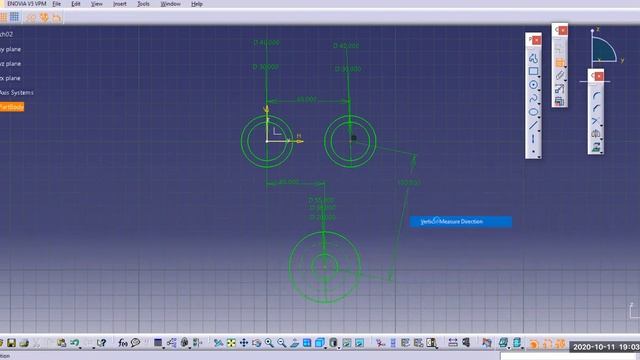Select the Trim tool

pyautogui.click(x=596, y=121)
